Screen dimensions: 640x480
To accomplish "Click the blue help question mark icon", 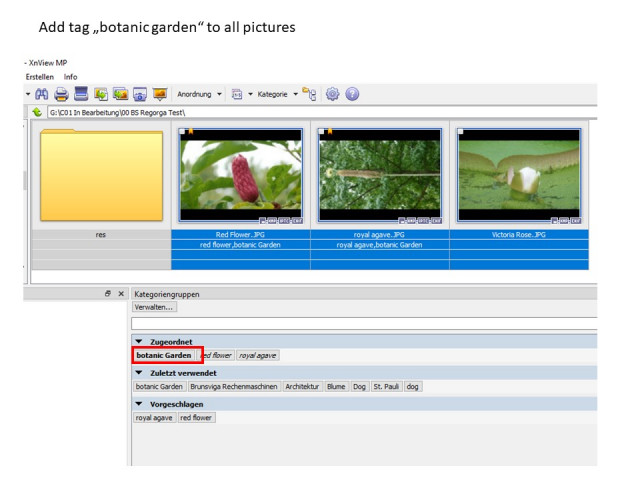I will [352, 94].
